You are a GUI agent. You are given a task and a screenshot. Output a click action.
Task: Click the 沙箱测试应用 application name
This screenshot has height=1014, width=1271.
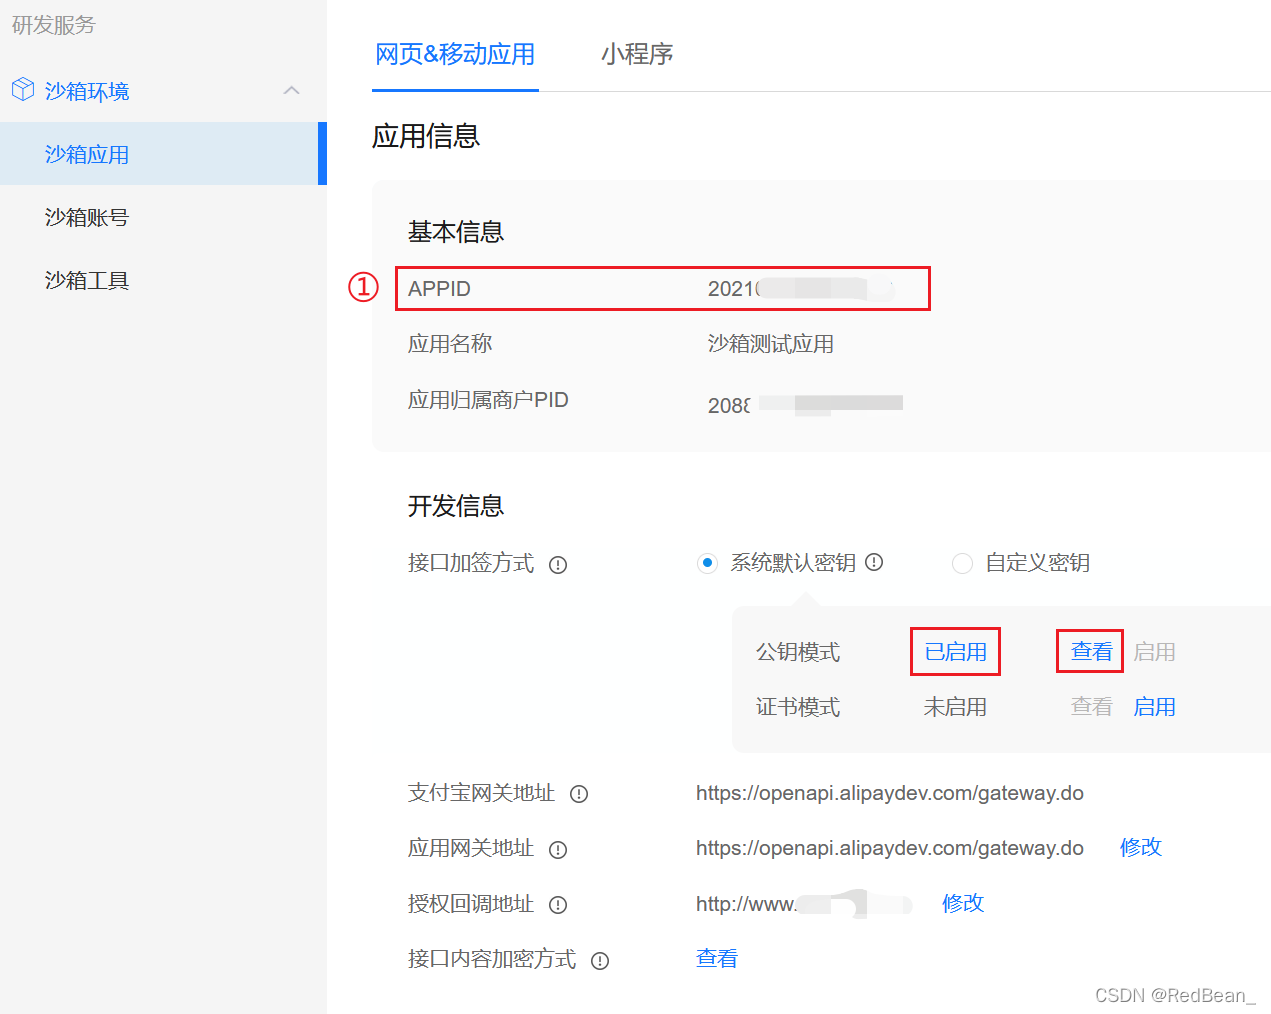[771, 344]
